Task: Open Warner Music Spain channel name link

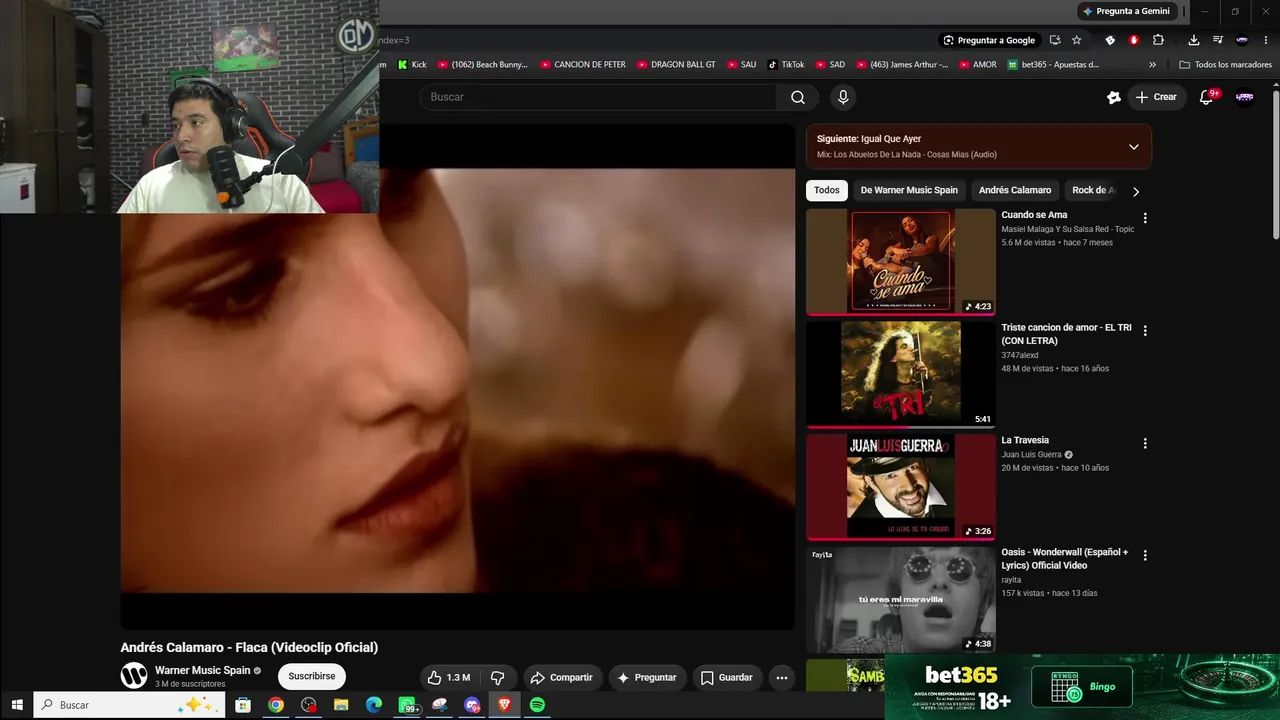Action: point(203,670)
